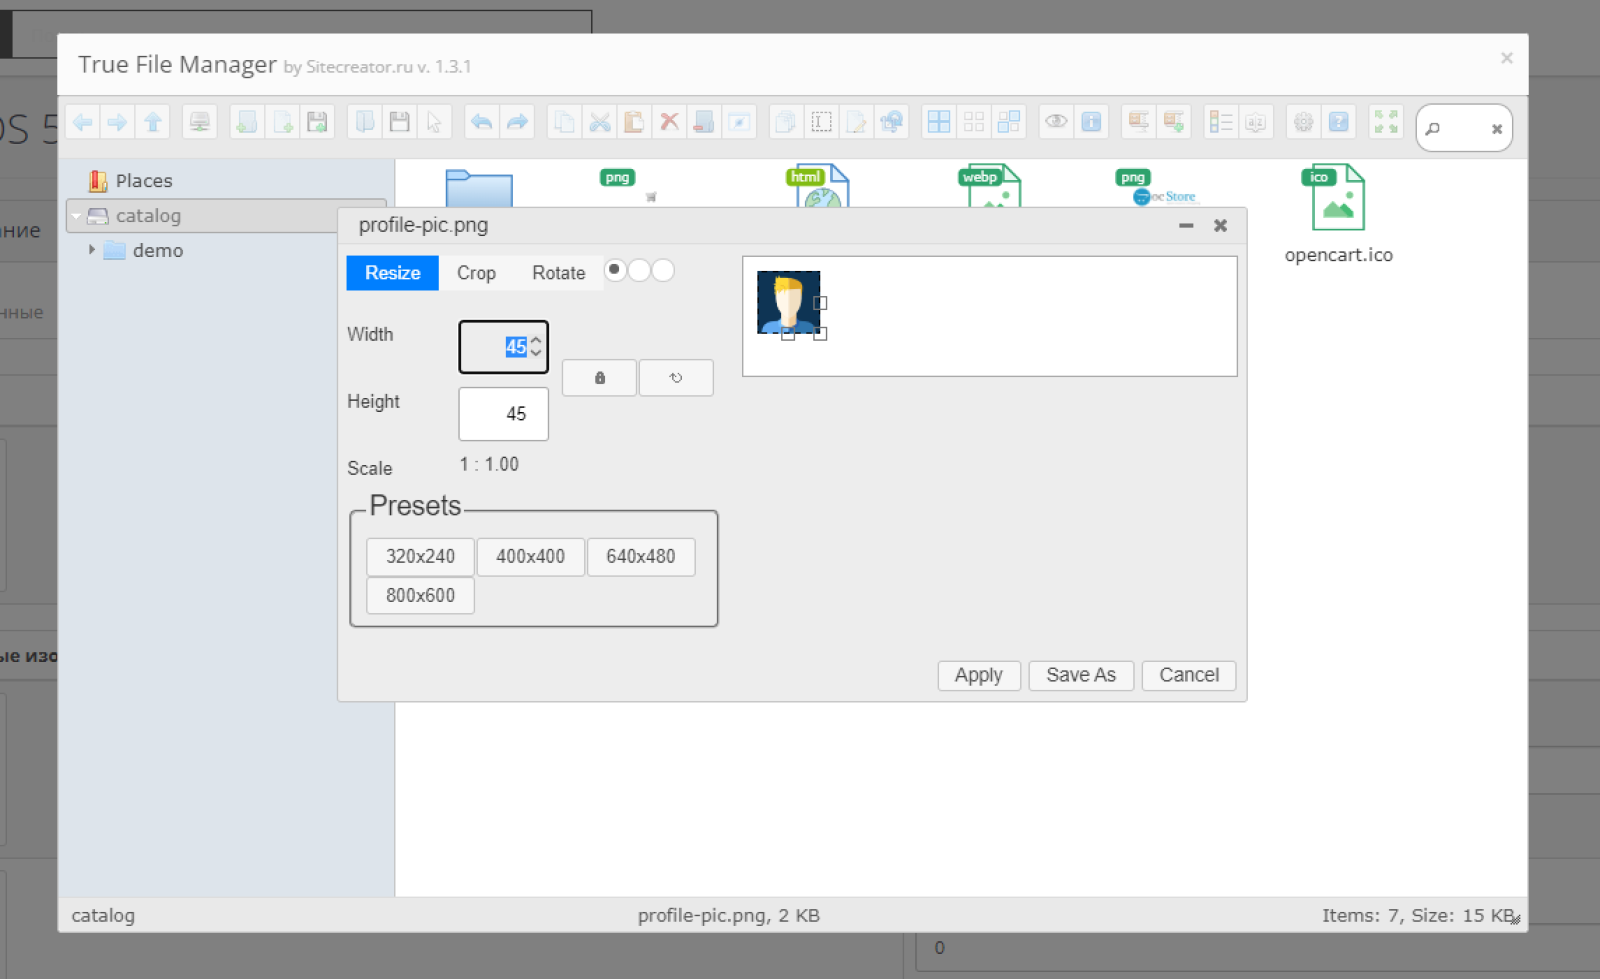Go forward using the right arrow toolbar icon
The height and width of the screenshot is (980, 1600).
coord(117,122)
